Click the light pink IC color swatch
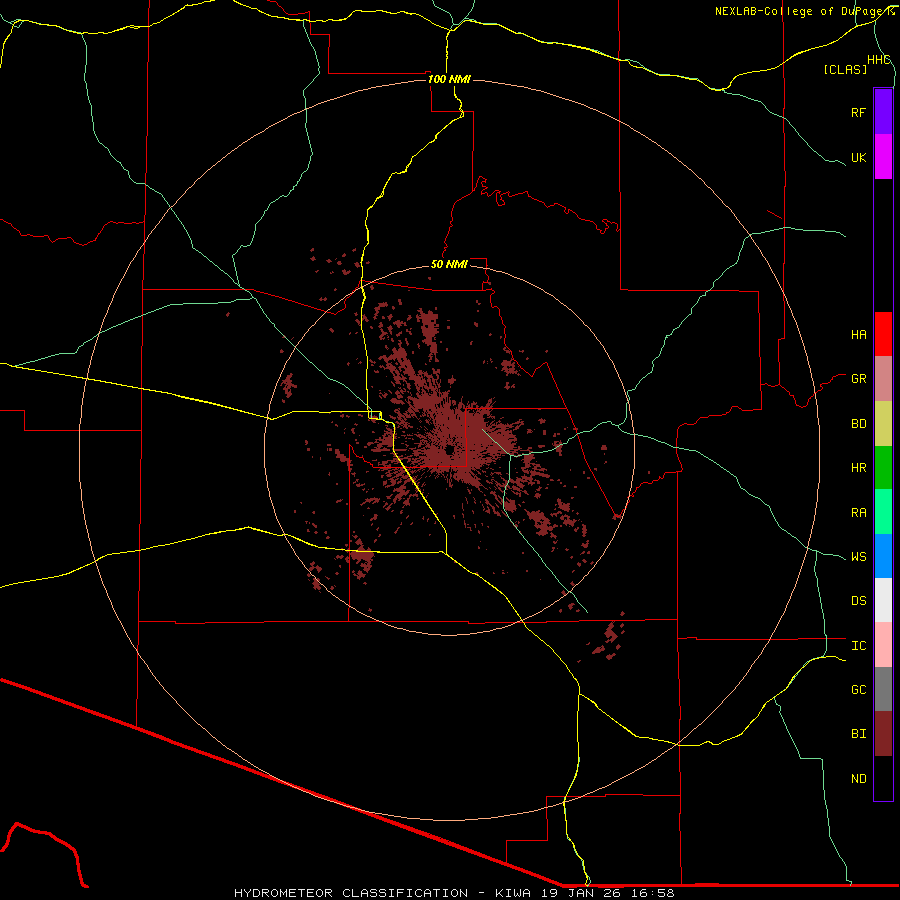The height and width of the screenshot is (900, 900). pyautogui.click(x=883, y=645)
